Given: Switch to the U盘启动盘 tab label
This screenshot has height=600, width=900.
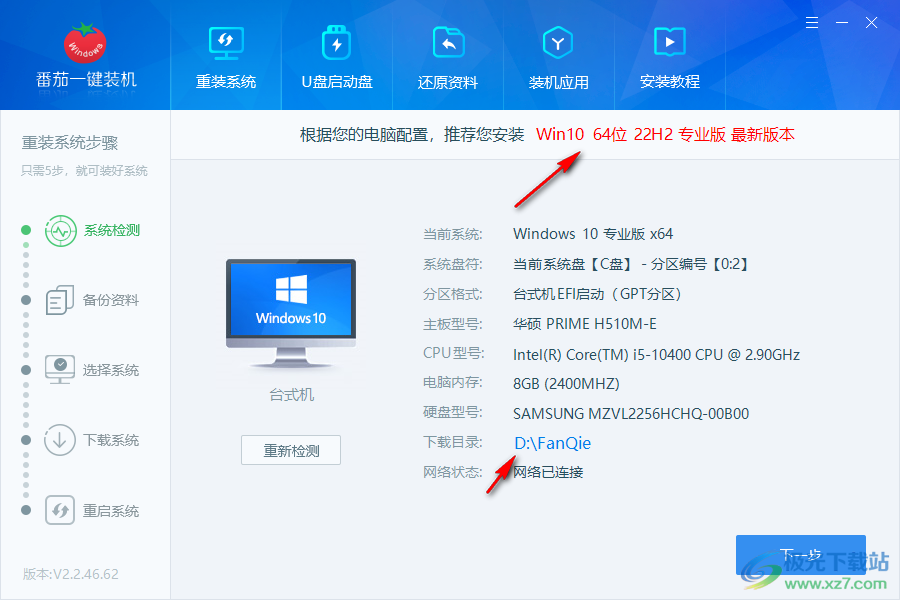Looking at the screenshot, I should pos(337,82).
